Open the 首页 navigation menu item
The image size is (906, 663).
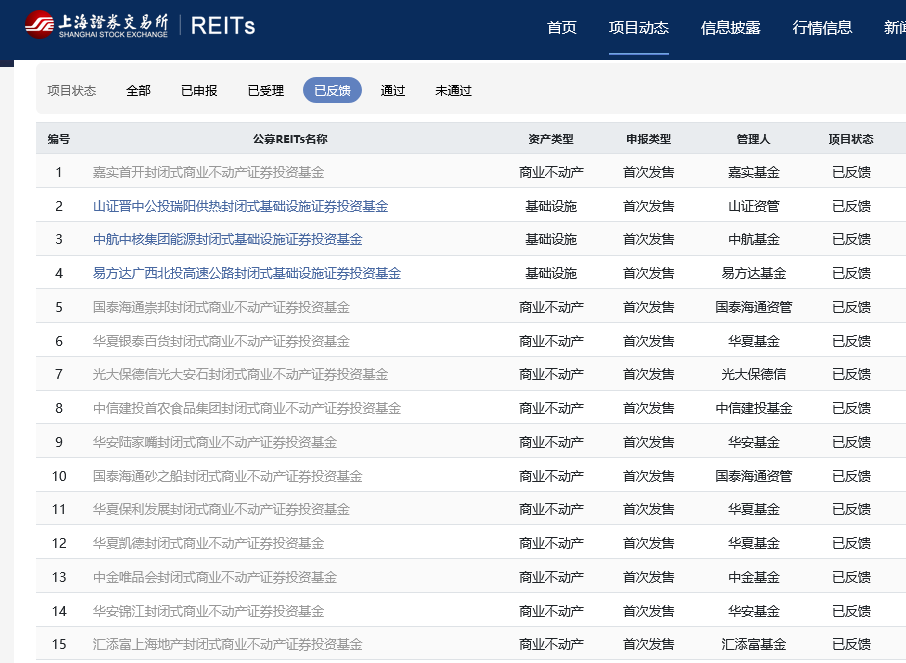coord(562,27)
